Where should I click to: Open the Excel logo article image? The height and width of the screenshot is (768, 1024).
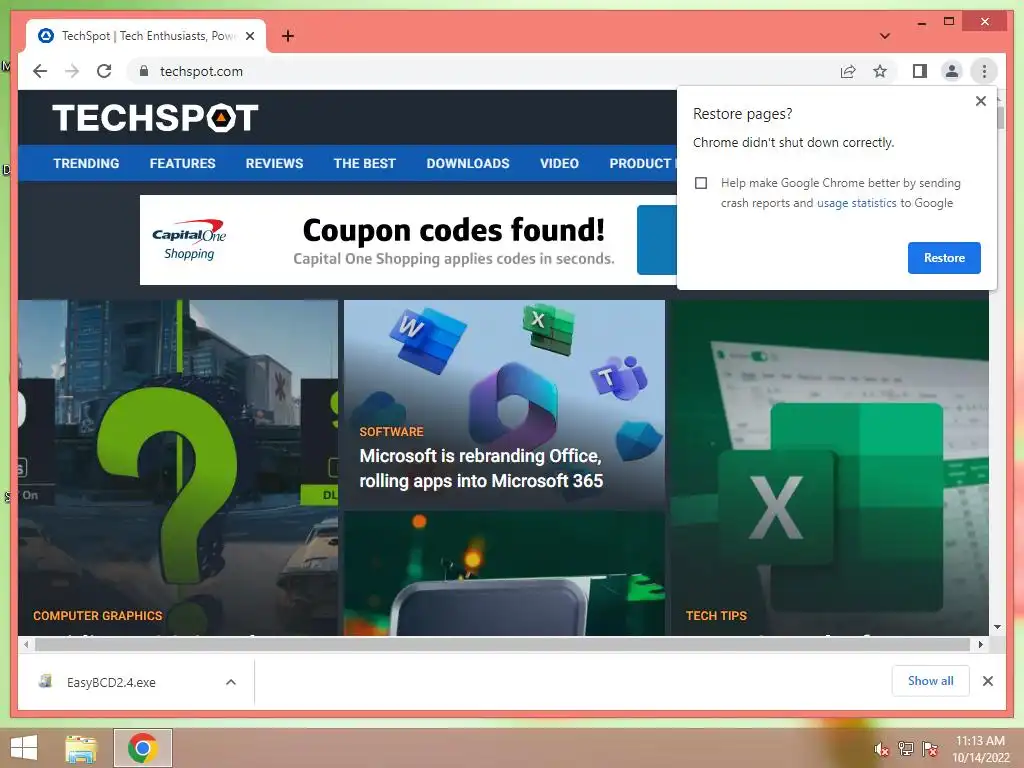[829, 467]
